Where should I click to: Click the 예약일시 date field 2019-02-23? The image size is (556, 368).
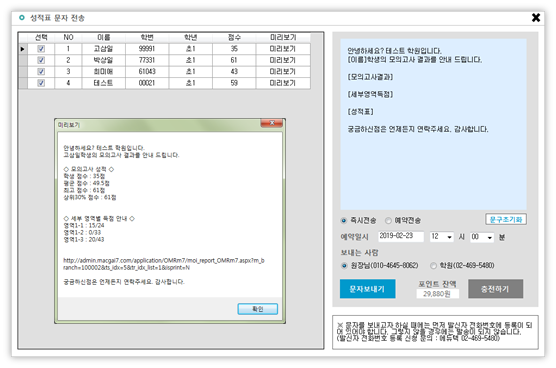coord(401,236)
